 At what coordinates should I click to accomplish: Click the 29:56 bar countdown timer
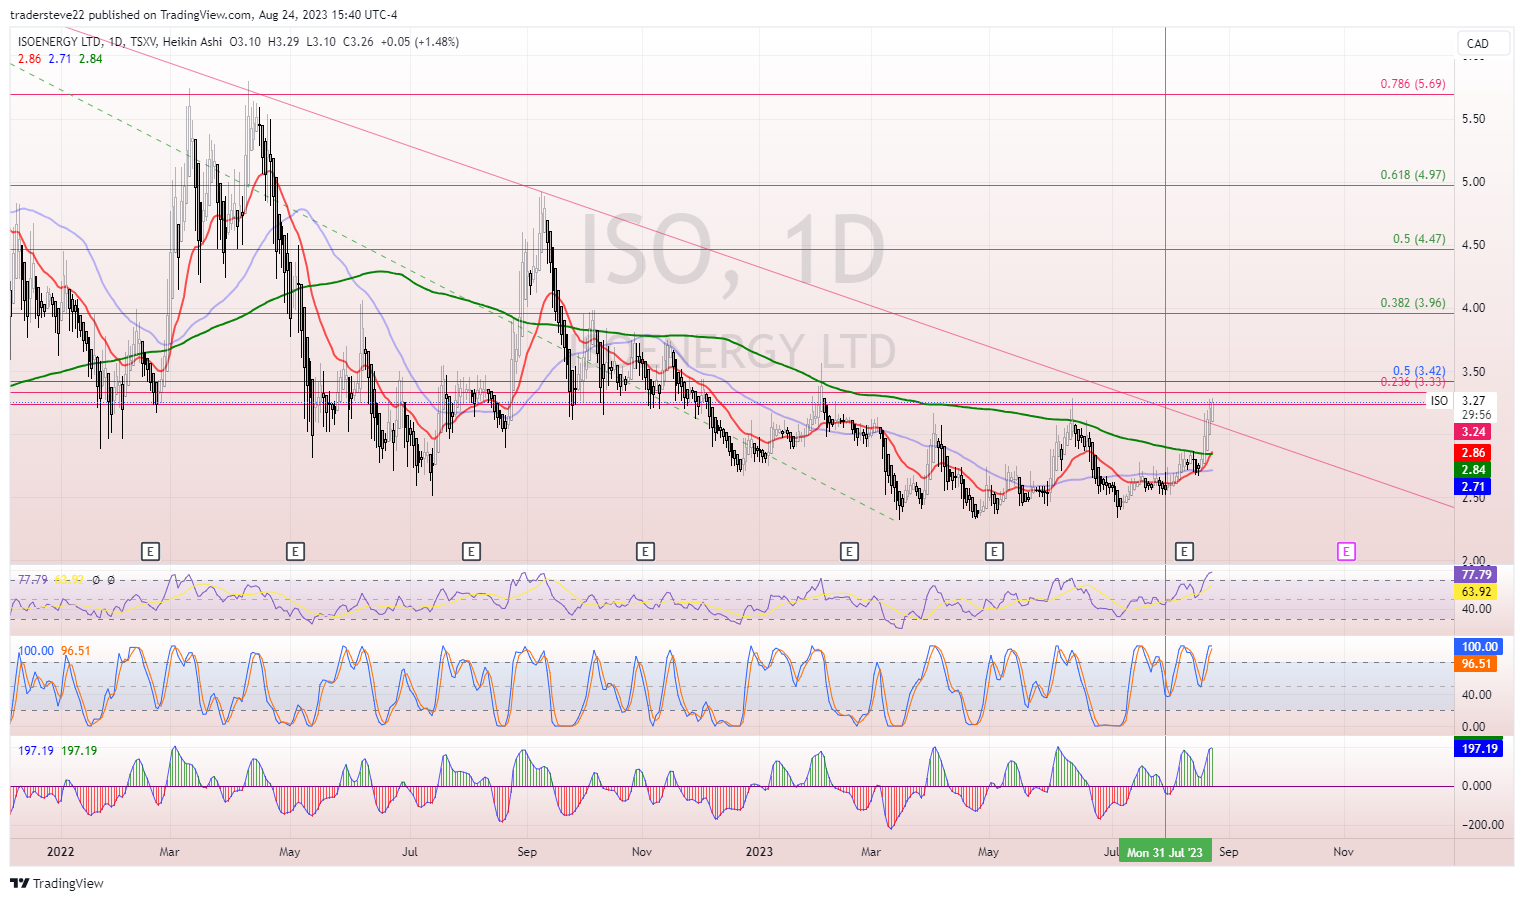point(1476,415)
